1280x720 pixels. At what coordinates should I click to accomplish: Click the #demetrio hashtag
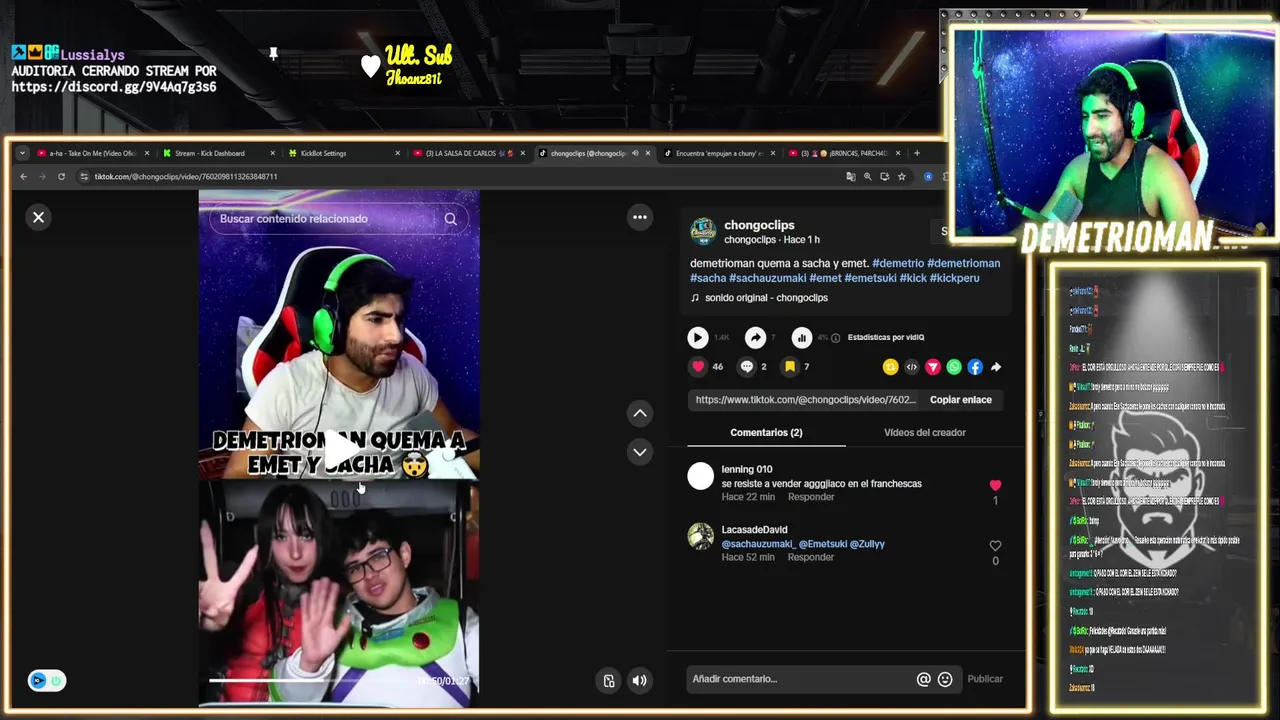[898, 264]
